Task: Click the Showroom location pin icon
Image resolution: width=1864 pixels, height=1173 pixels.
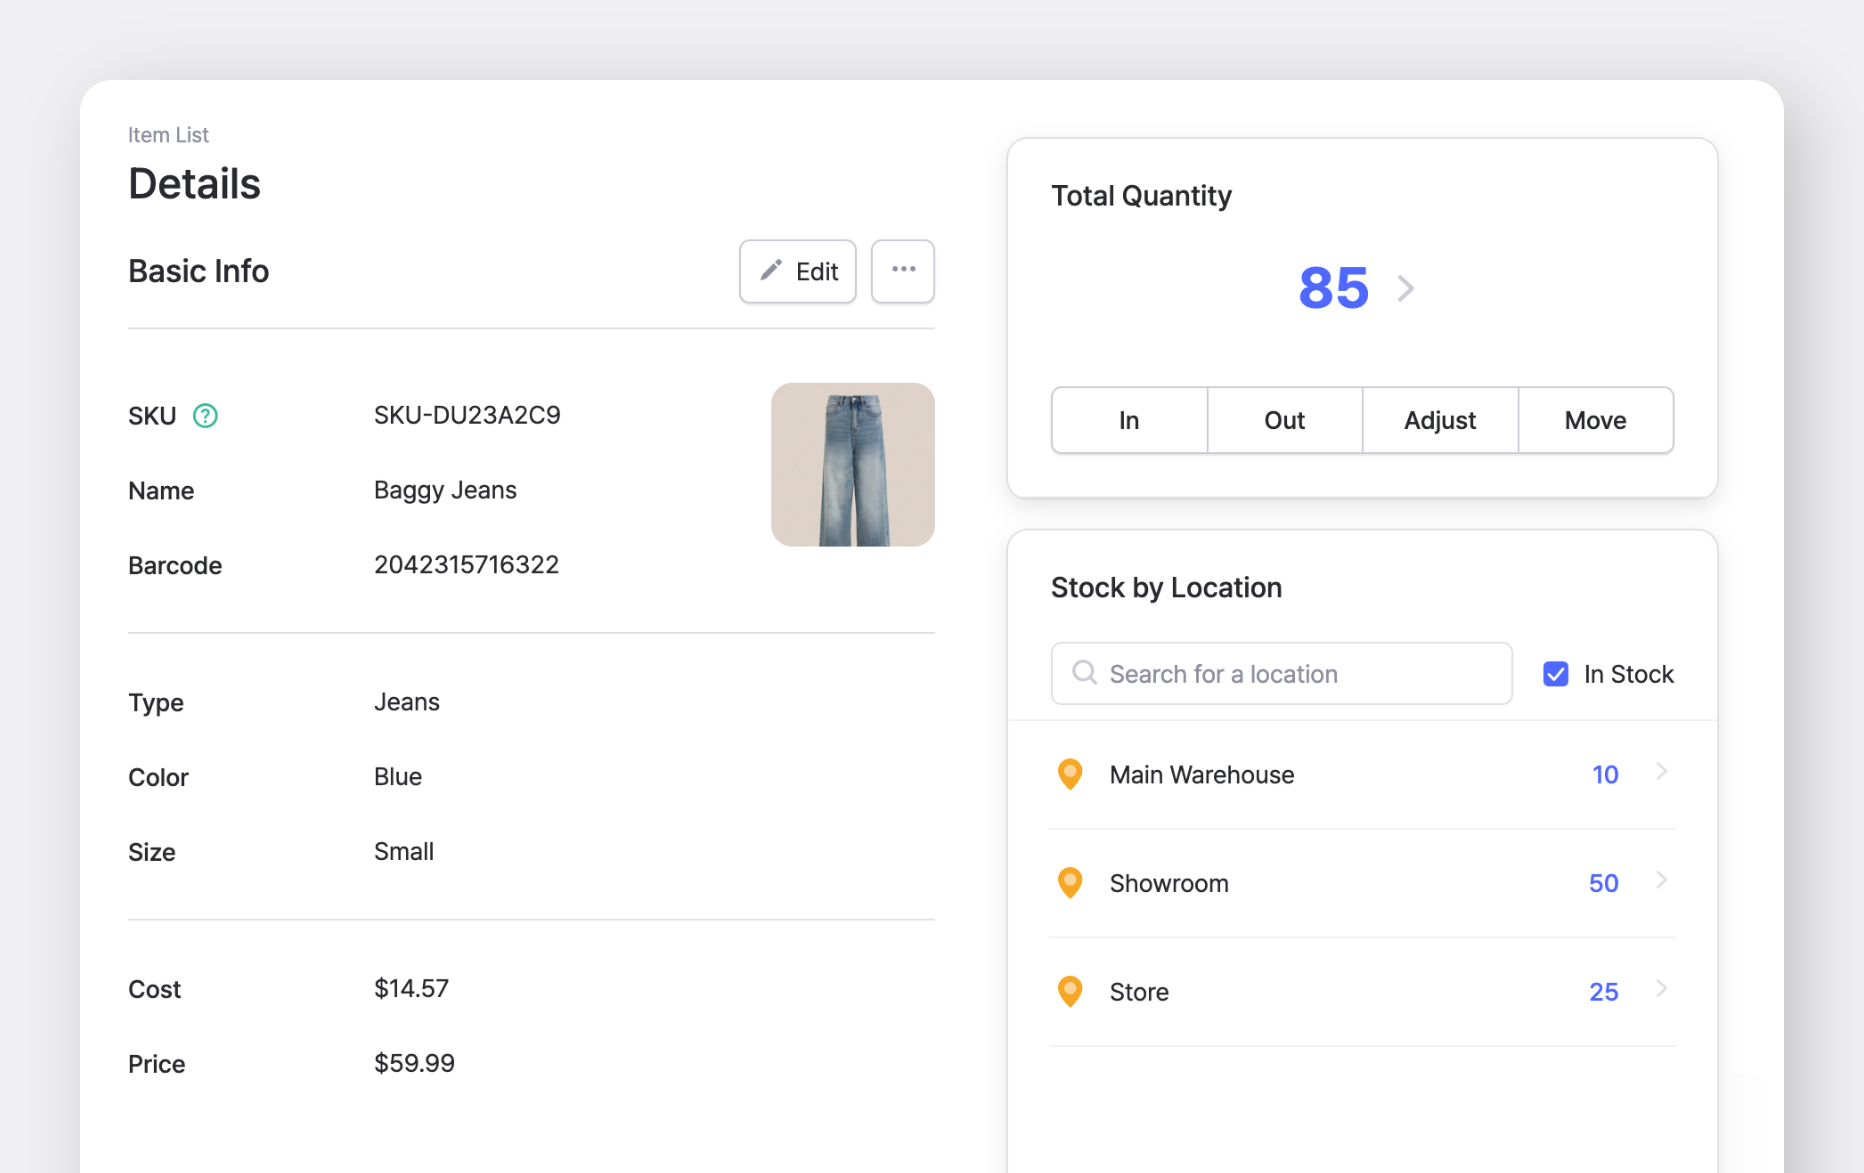Action: pyautogui.click(x=1070, y=882)
